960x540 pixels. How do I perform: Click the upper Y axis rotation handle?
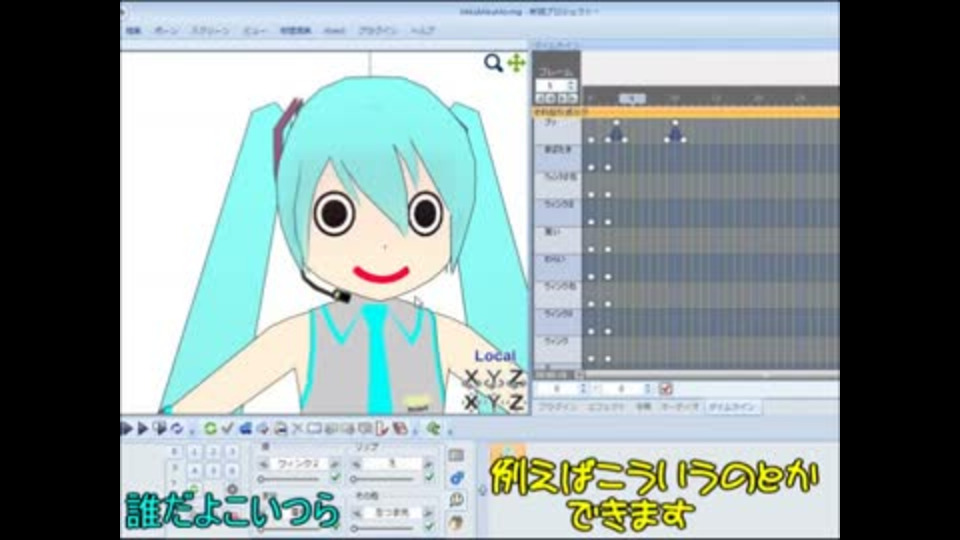point(493,380)
